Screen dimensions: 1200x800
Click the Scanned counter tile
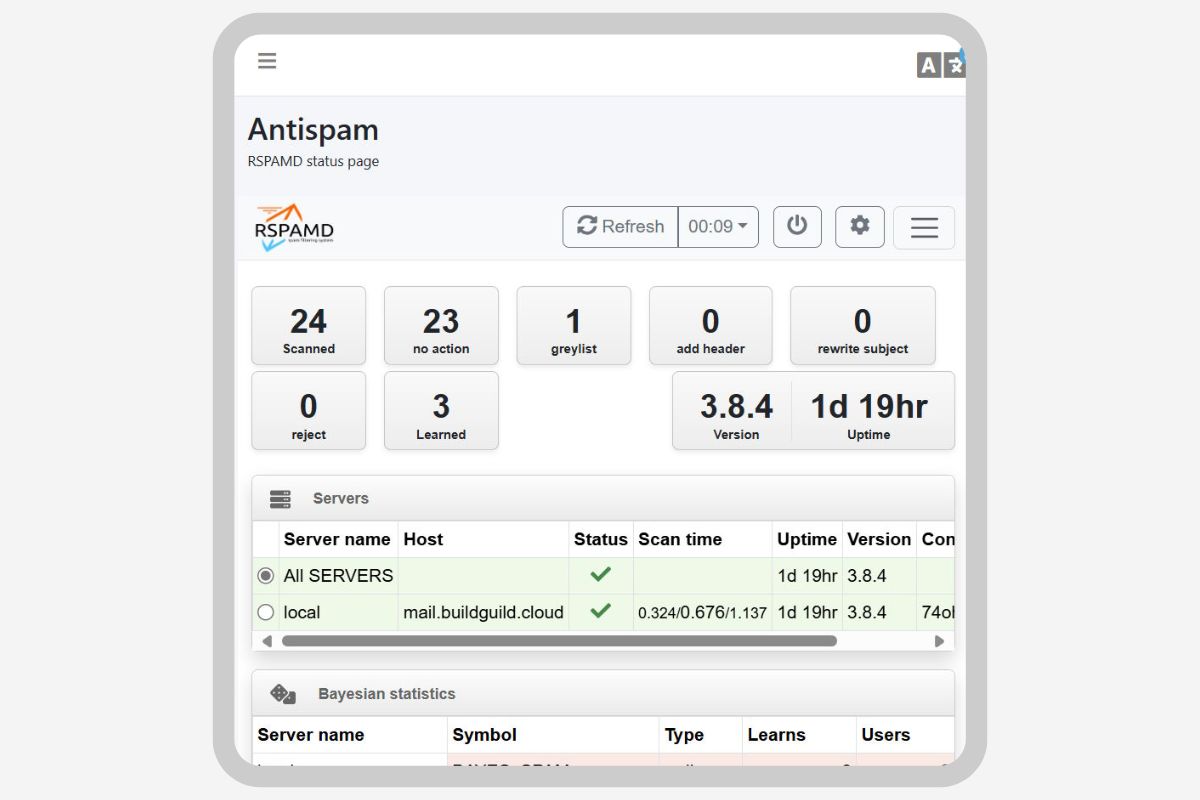point(308,326)
